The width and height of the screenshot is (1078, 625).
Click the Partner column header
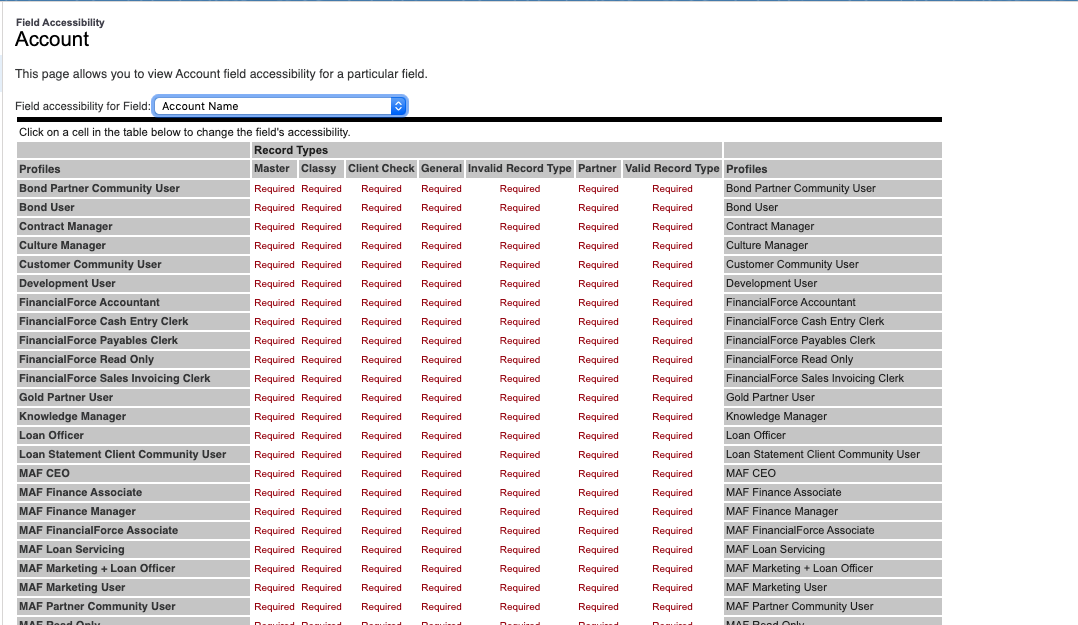pos(597,168)
